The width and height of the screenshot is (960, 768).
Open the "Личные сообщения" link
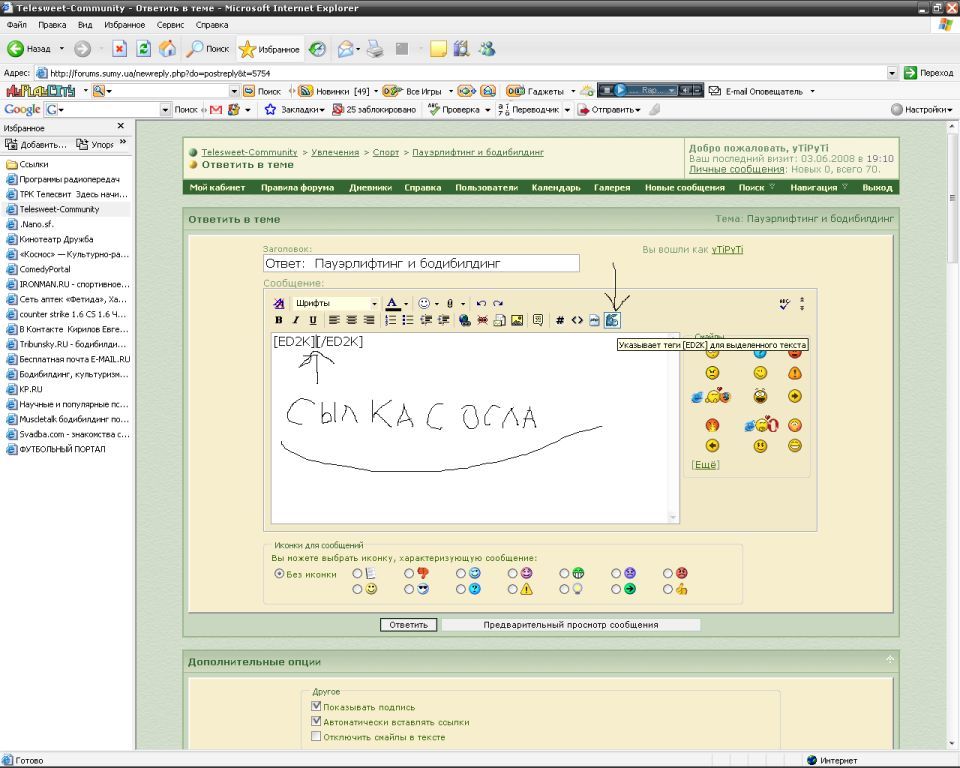pos(736,170)
